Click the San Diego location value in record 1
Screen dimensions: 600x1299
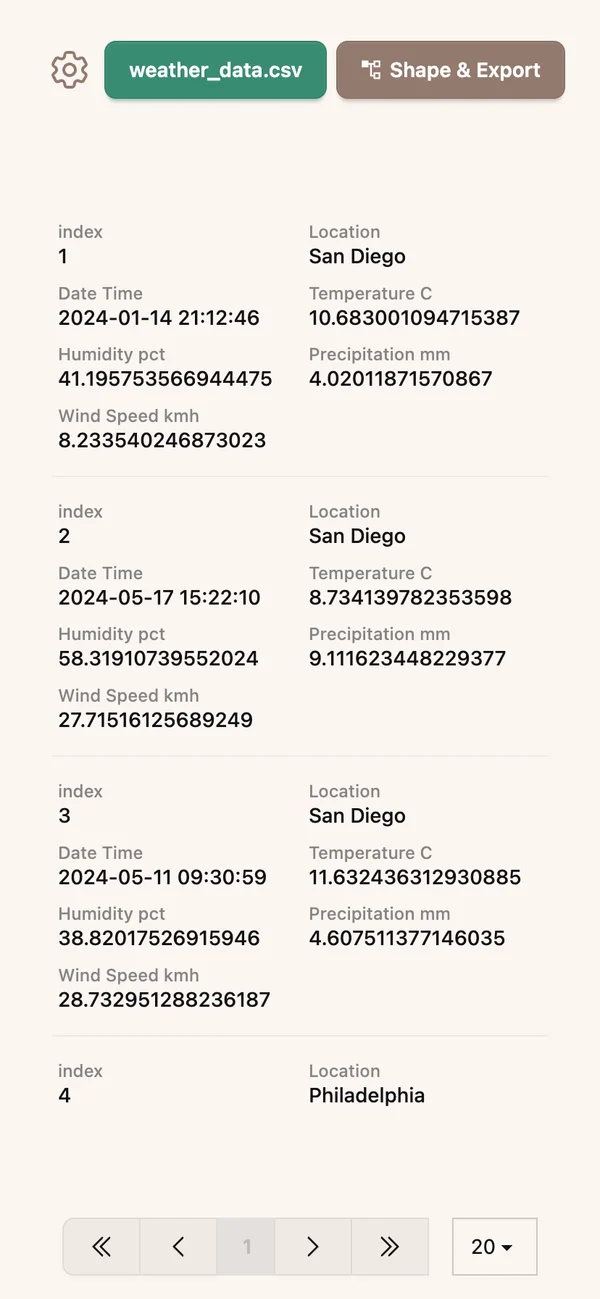click(x=357, y=256)
